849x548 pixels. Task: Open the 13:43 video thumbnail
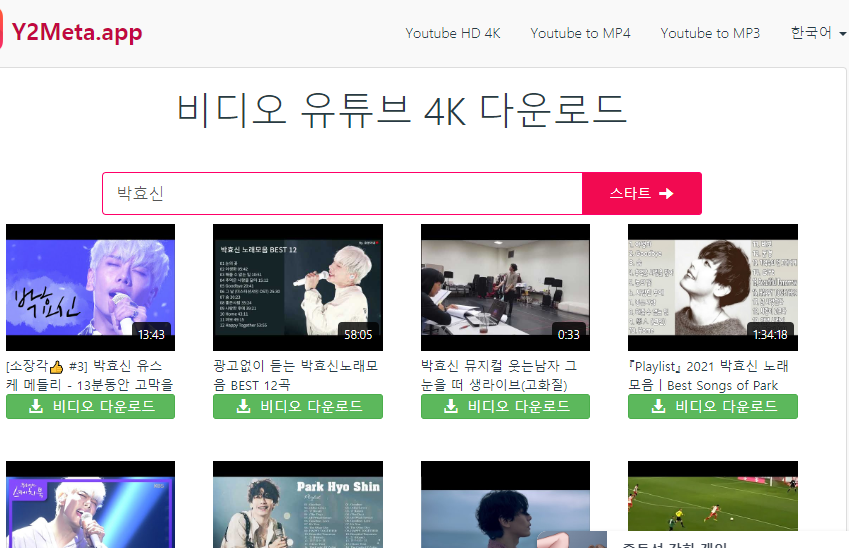pyautogui.click(x=90, y=288)
